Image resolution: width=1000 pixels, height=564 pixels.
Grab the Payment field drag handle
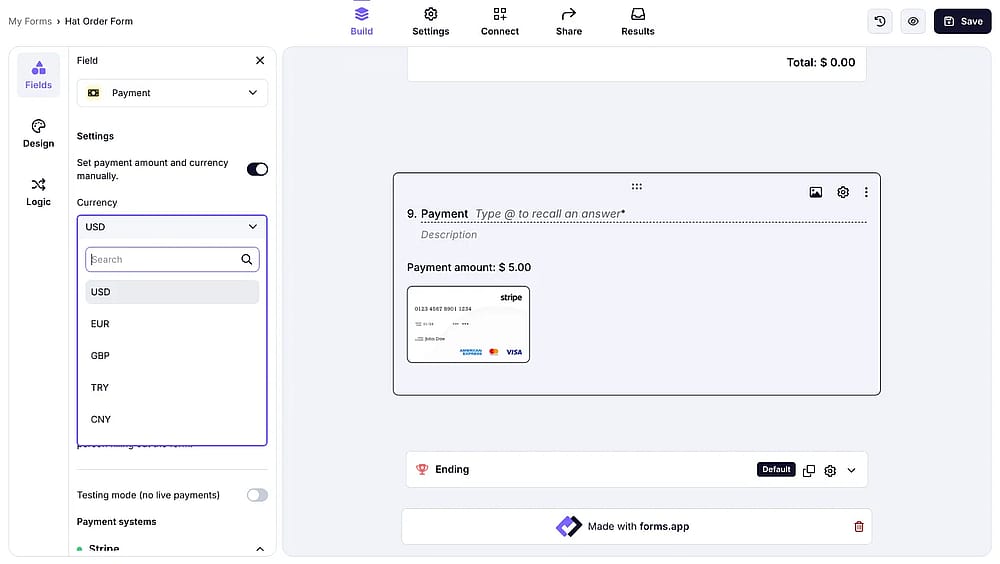point(636,186)
